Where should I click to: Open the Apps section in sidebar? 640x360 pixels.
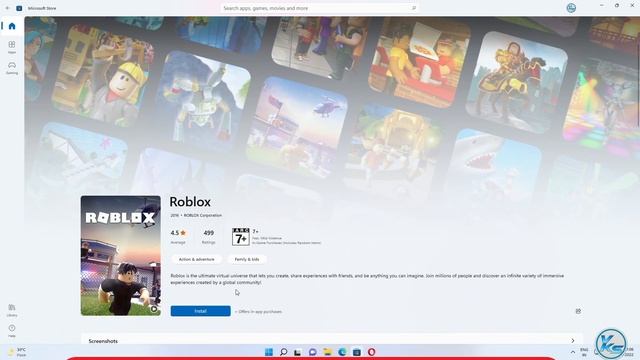[x=12, y=47]
